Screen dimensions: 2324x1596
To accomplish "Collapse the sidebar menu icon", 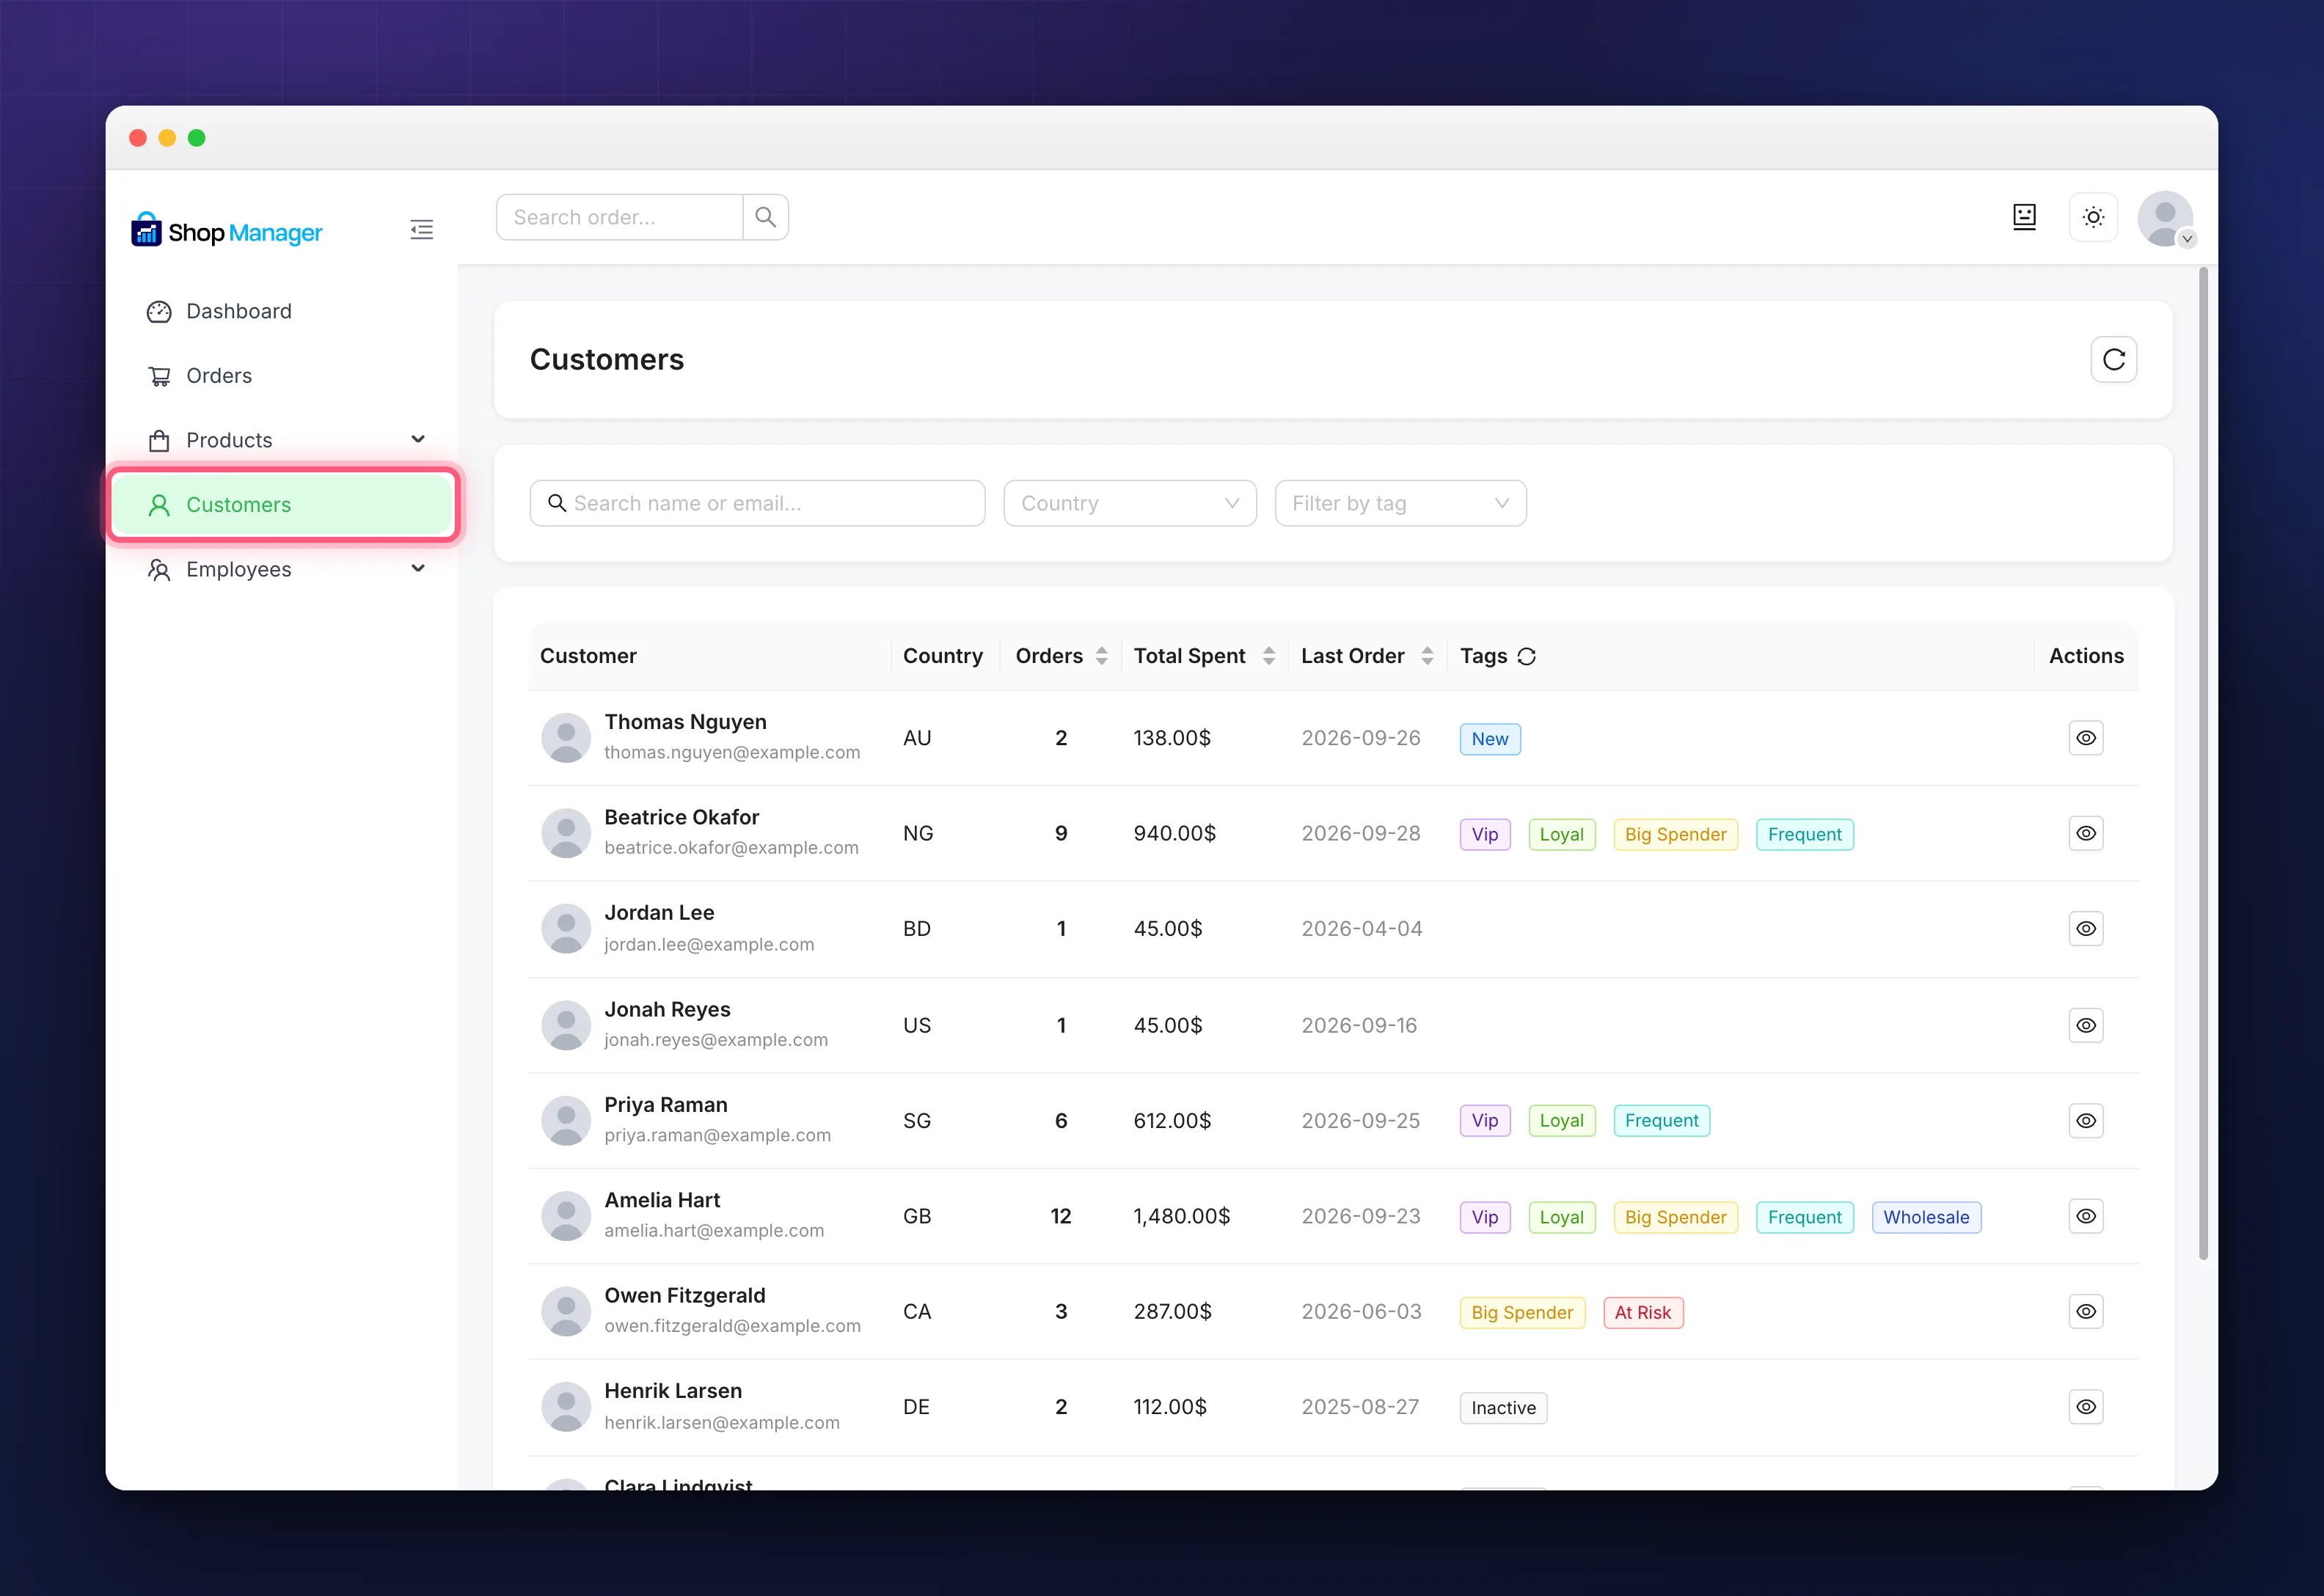I will click(421, 230).
